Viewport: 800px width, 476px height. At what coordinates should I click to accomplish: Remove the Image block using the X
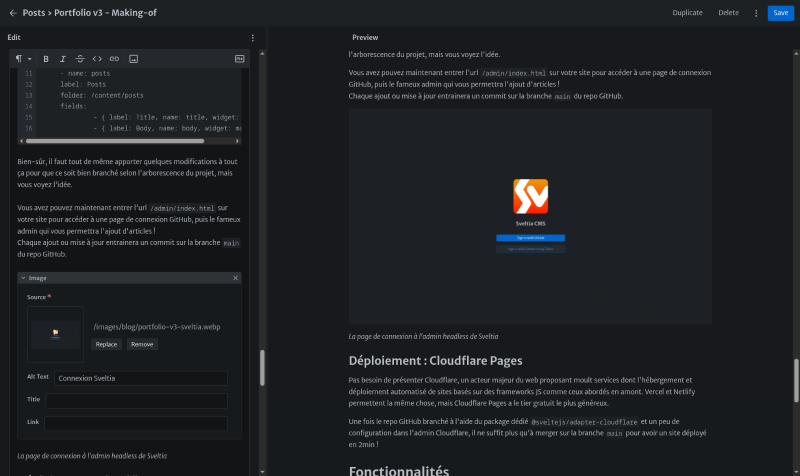pyautogui.click(x=236, y=278)
